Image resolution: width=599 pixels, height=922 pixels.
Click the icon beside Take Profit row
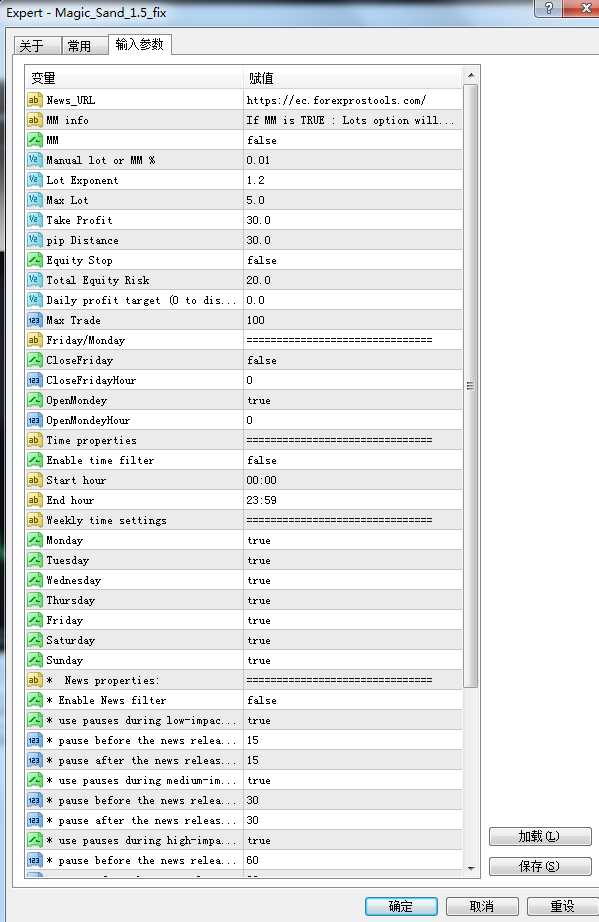point(35,220)
